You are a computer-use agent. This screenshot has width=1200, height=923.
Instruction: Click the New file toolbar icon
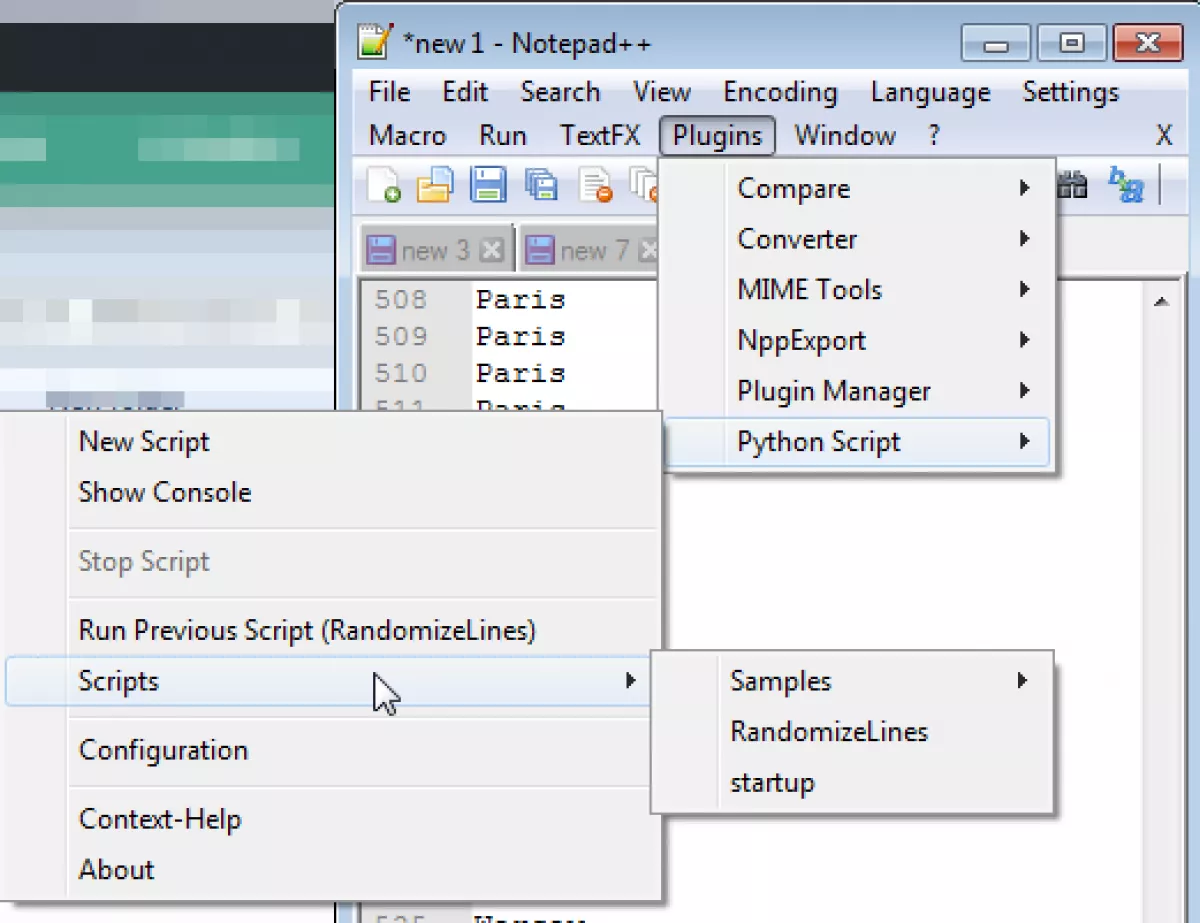coord(384,186)
